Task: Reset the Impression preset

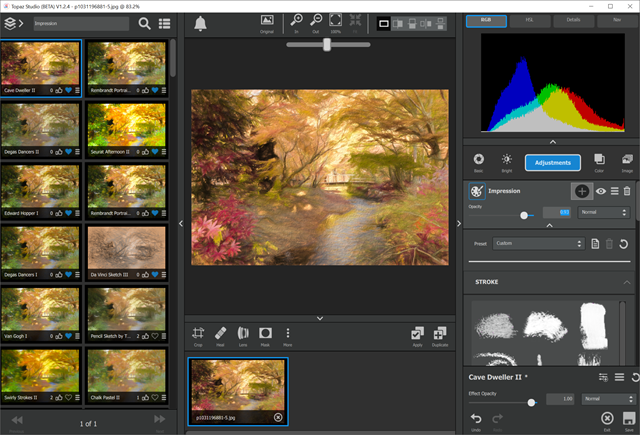Action: tap(623, 244)
